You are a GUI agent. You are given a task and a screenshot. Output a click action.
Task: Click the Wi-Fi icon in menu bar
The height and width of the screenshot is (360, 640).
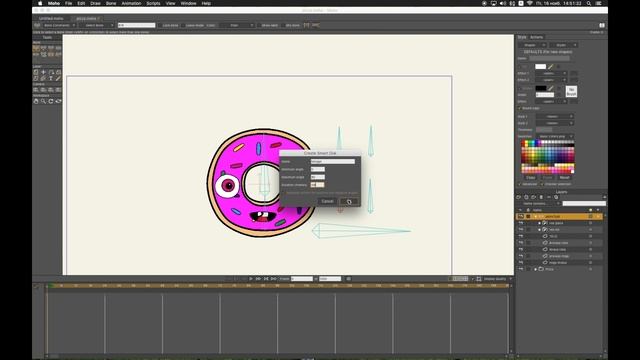(x=530, y=3)
